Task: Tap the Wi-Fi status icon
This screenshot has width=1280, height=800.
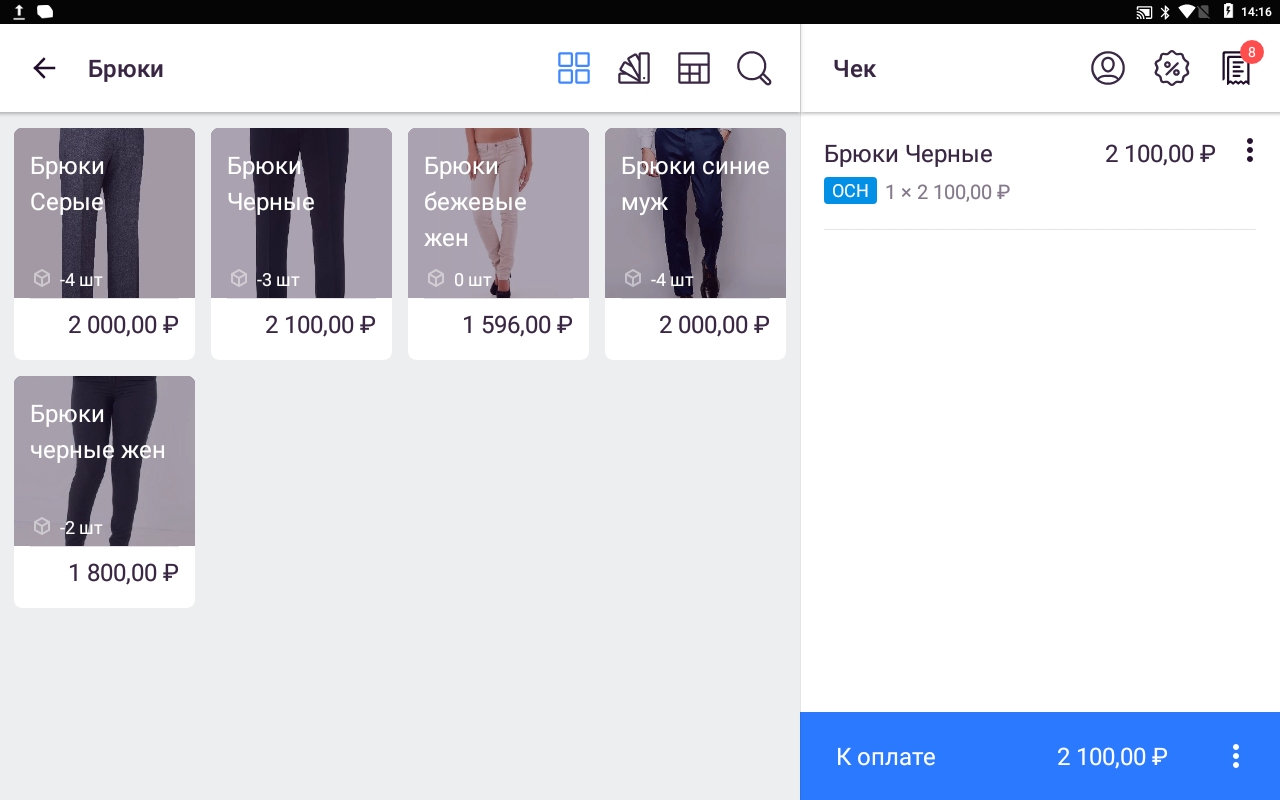Action: coord(1187,12)
